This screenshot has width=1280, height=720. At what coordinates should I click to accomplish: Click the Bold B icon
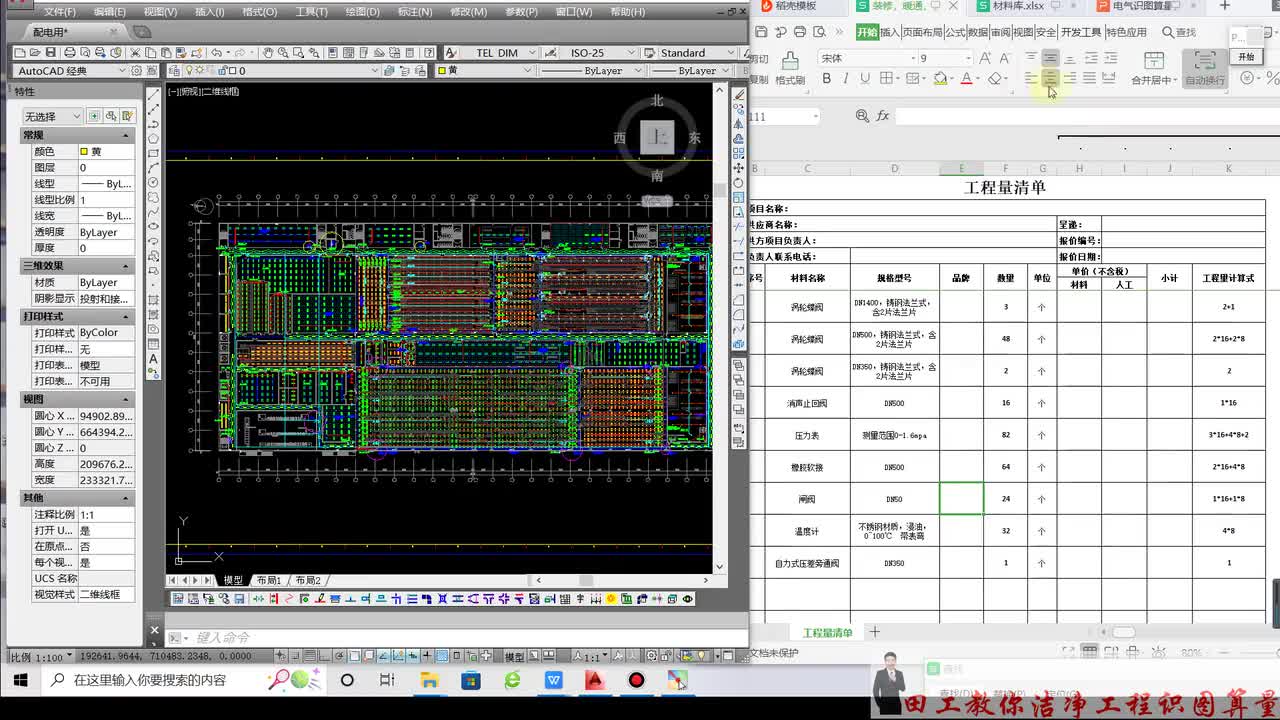click(826, 78)
